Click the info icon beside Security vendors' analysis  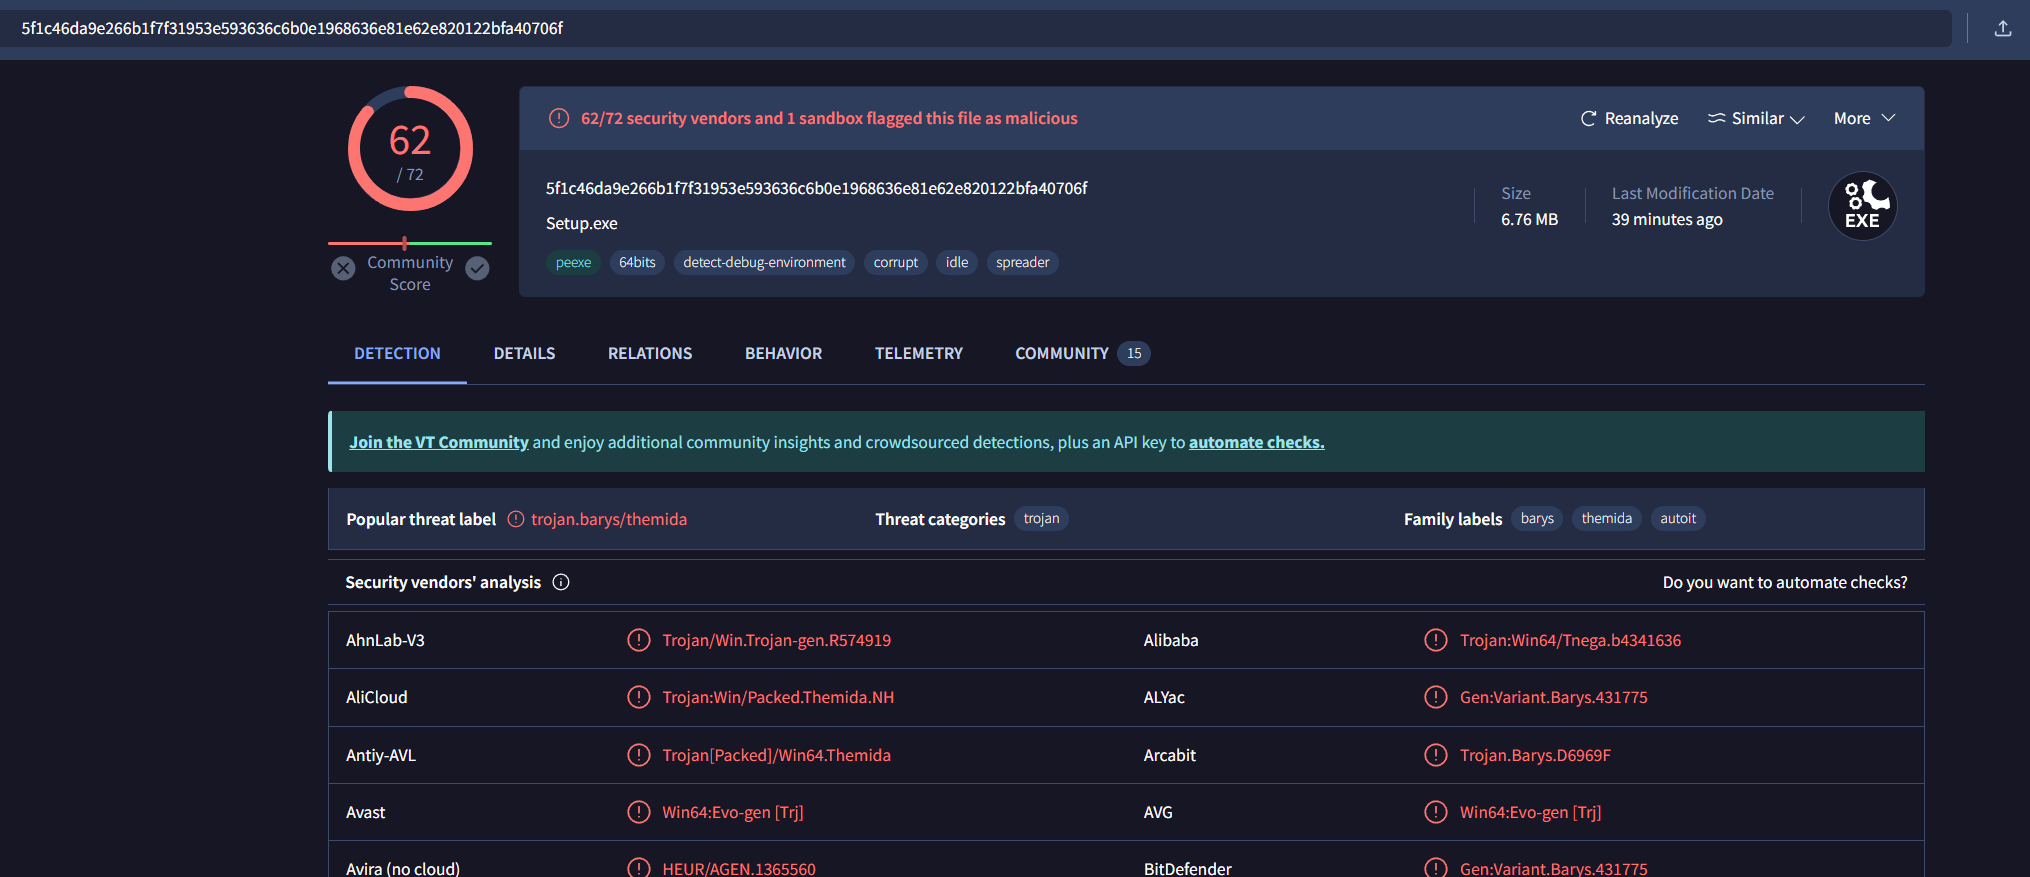(561, 582)
